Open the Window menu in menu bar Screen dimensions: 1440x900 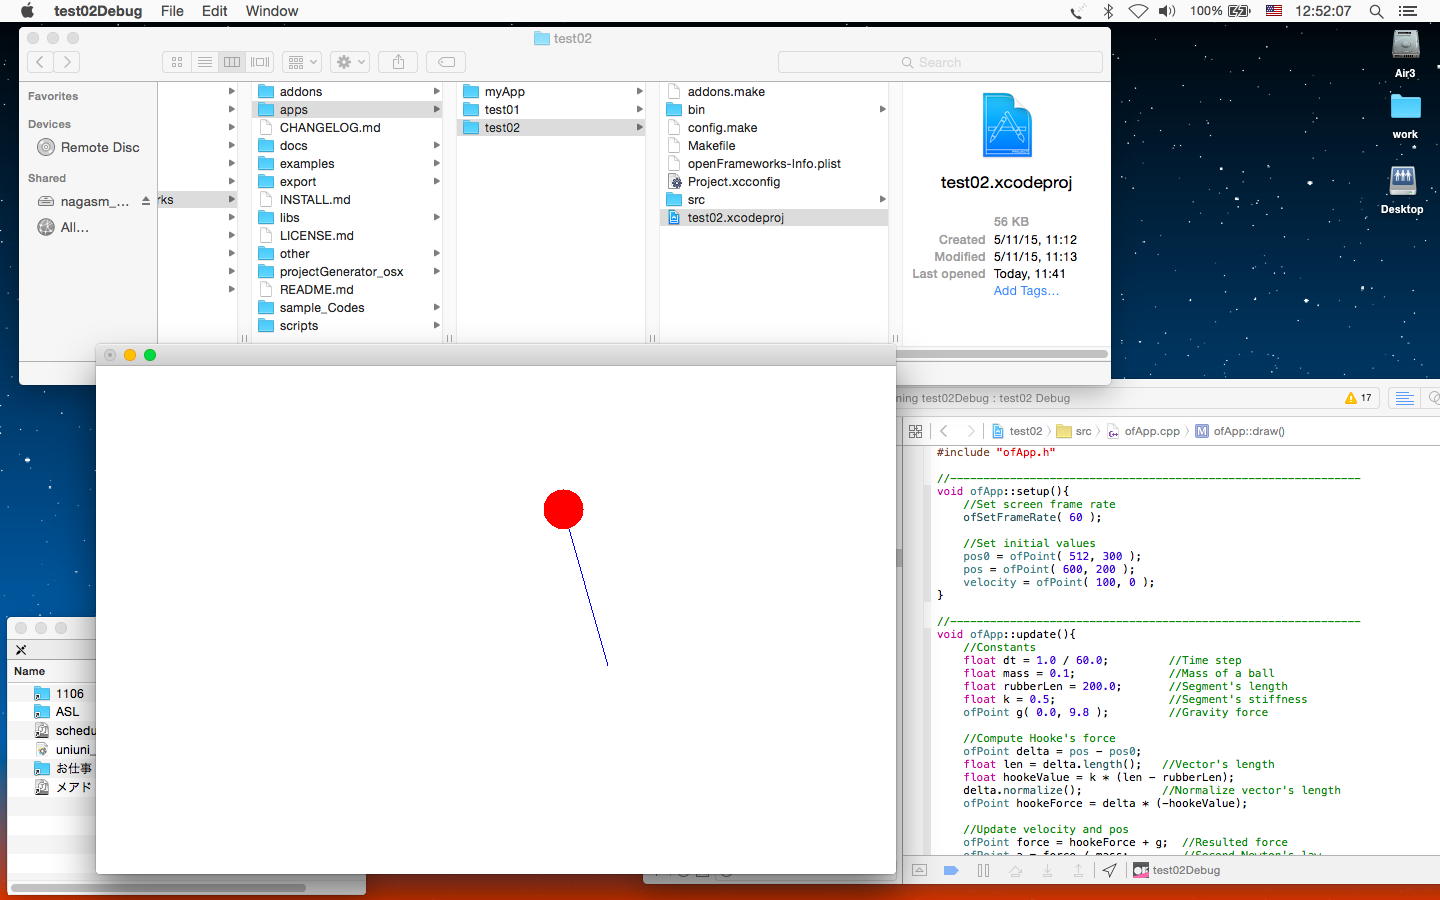(x=272, y=11)
